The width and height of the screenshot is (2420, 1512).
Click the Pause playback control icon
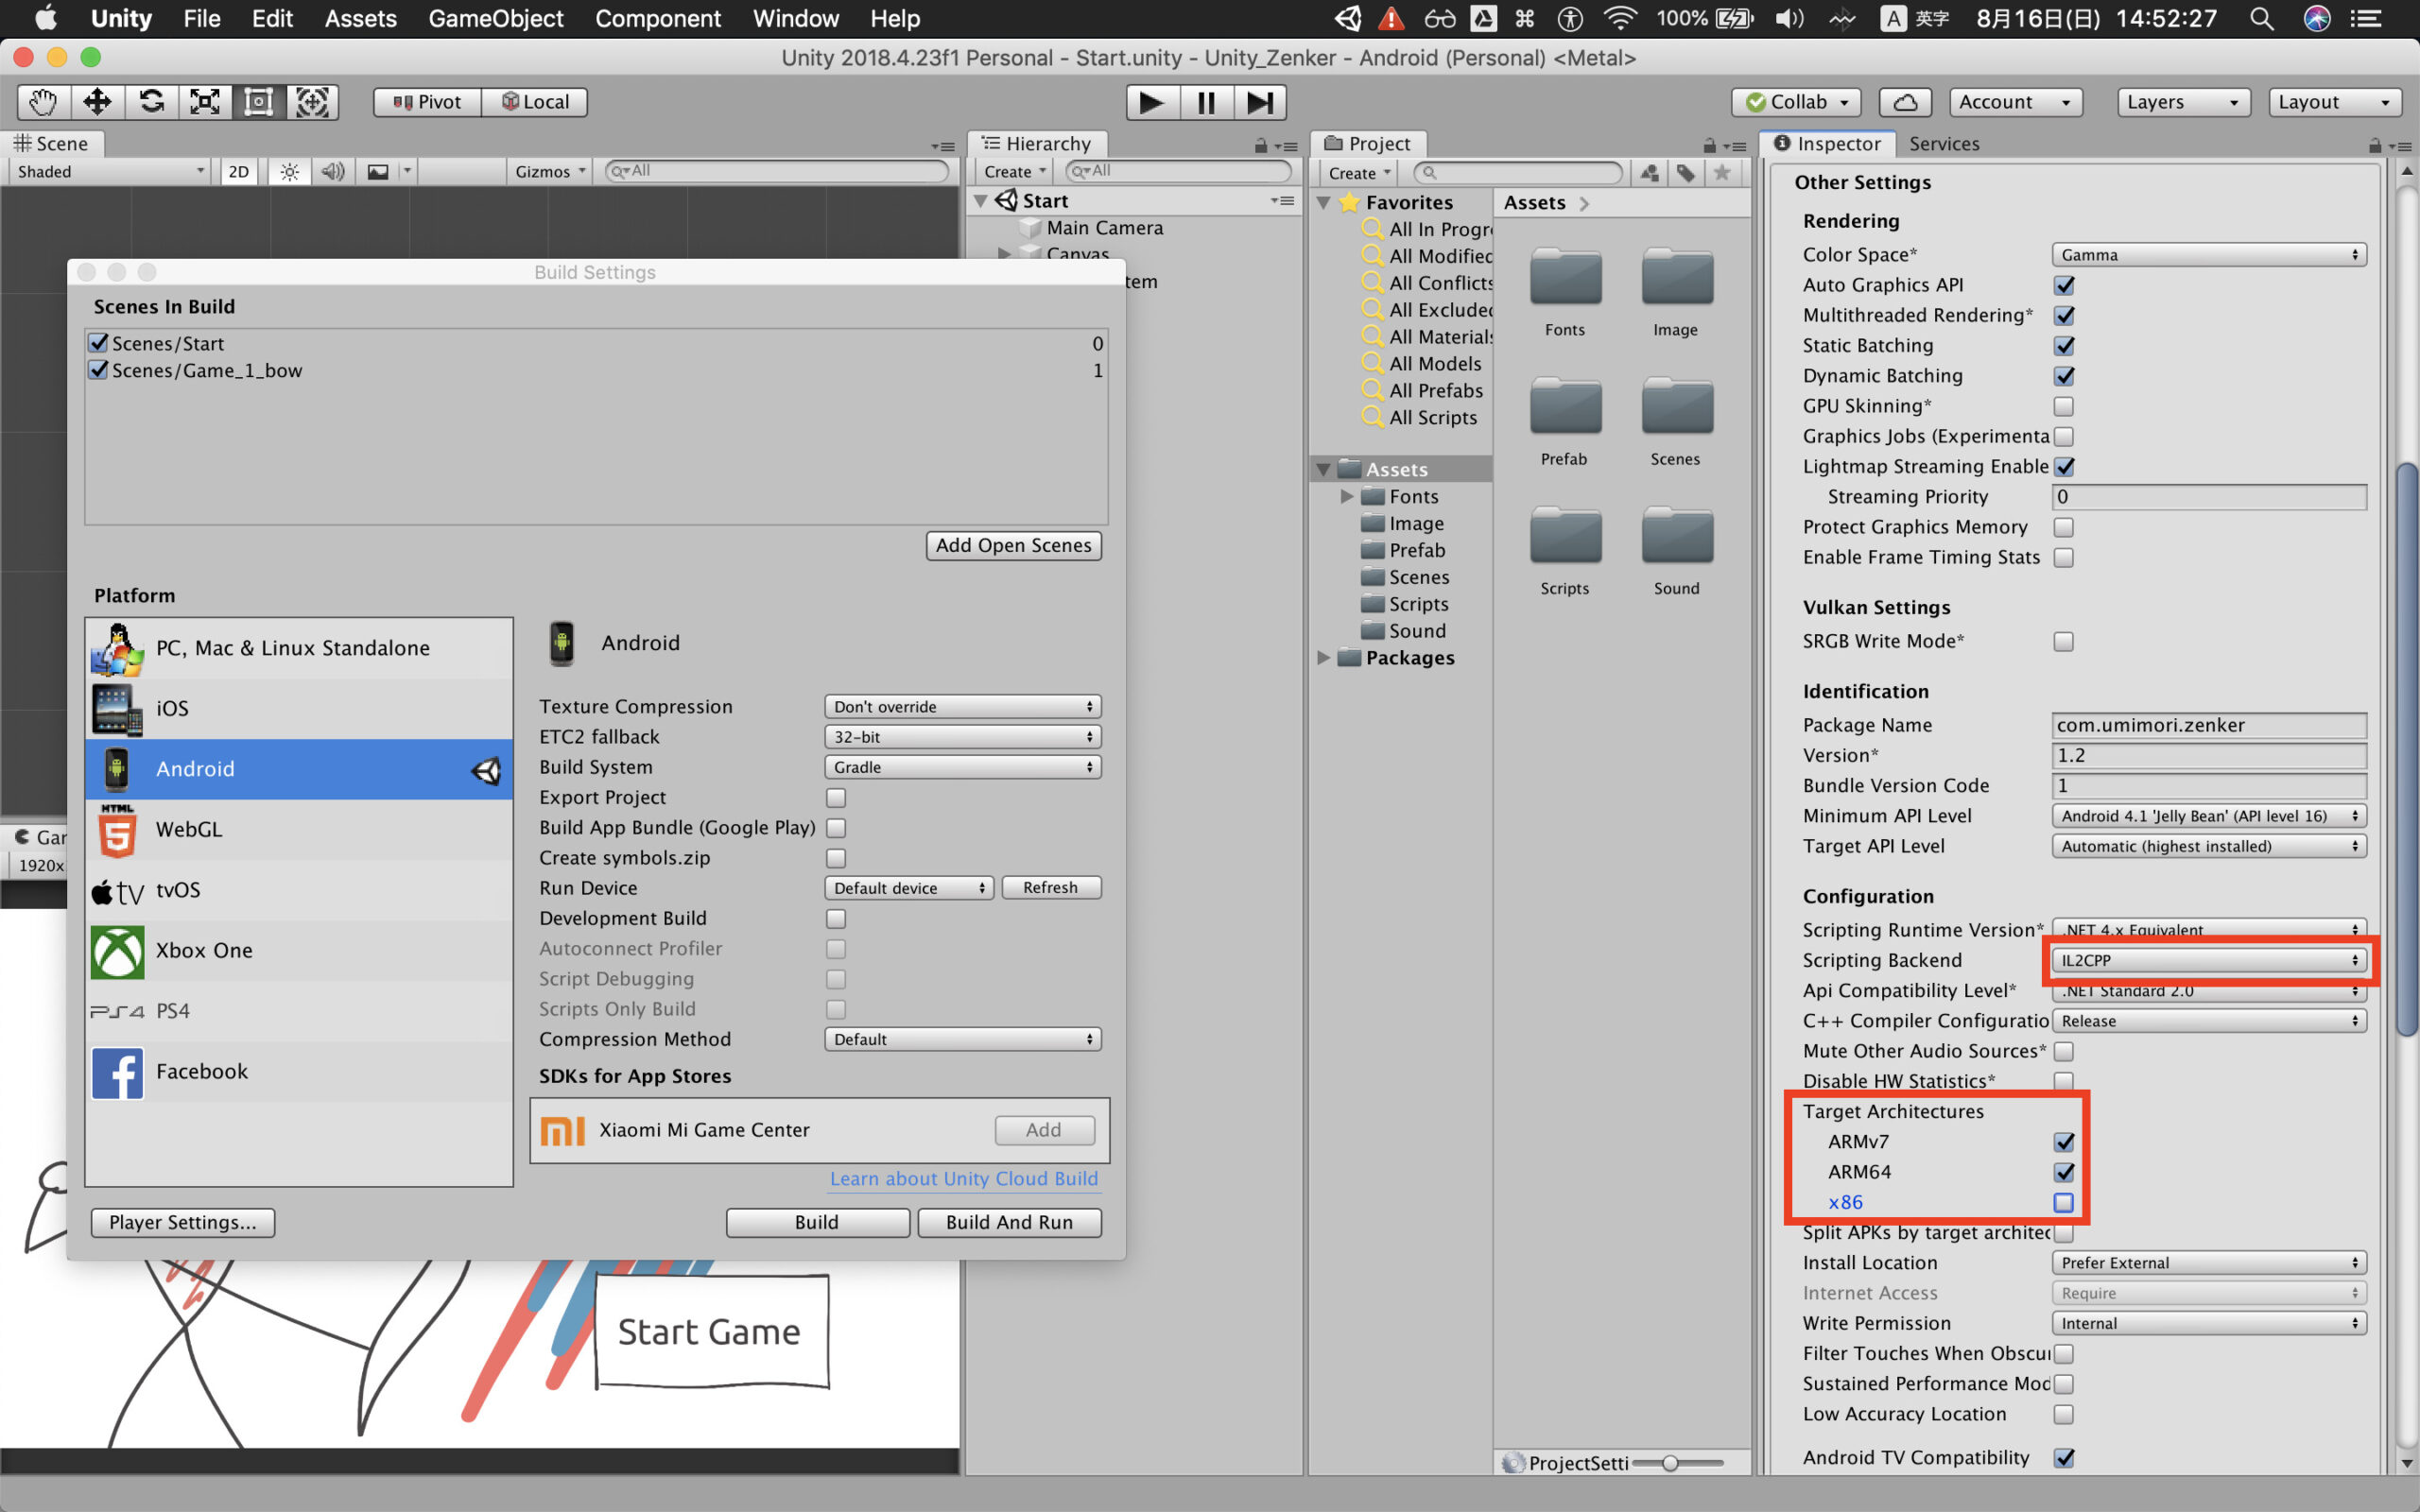[1205, 101]
